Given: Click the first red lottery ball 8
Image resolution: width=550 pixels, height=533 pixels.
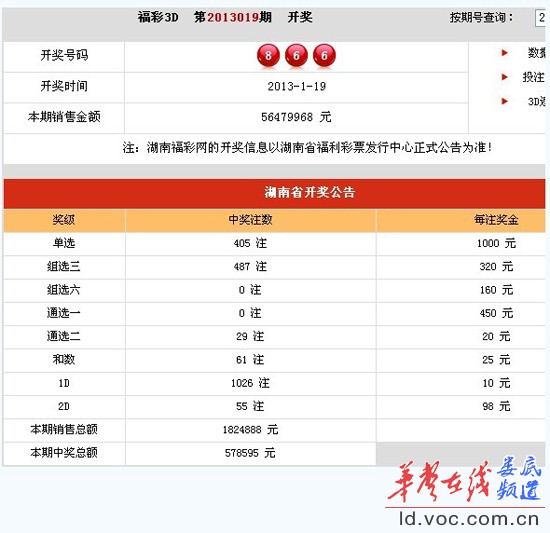Looking at the screenshot, I should pos(268,55).
